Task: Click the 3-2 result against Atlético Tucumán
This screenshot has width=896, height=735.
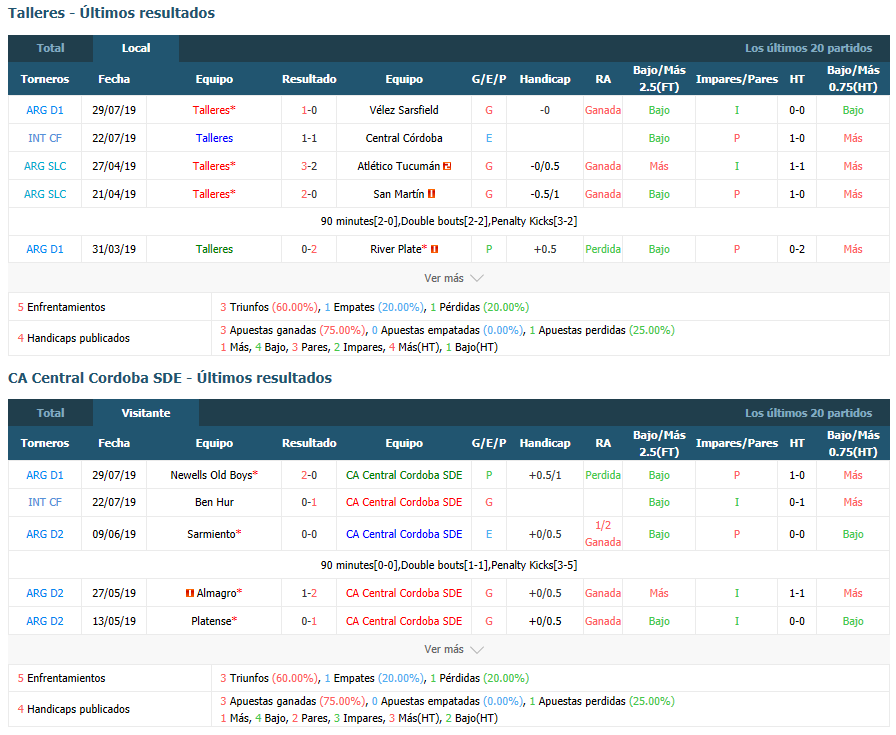Action: [309, 166]
